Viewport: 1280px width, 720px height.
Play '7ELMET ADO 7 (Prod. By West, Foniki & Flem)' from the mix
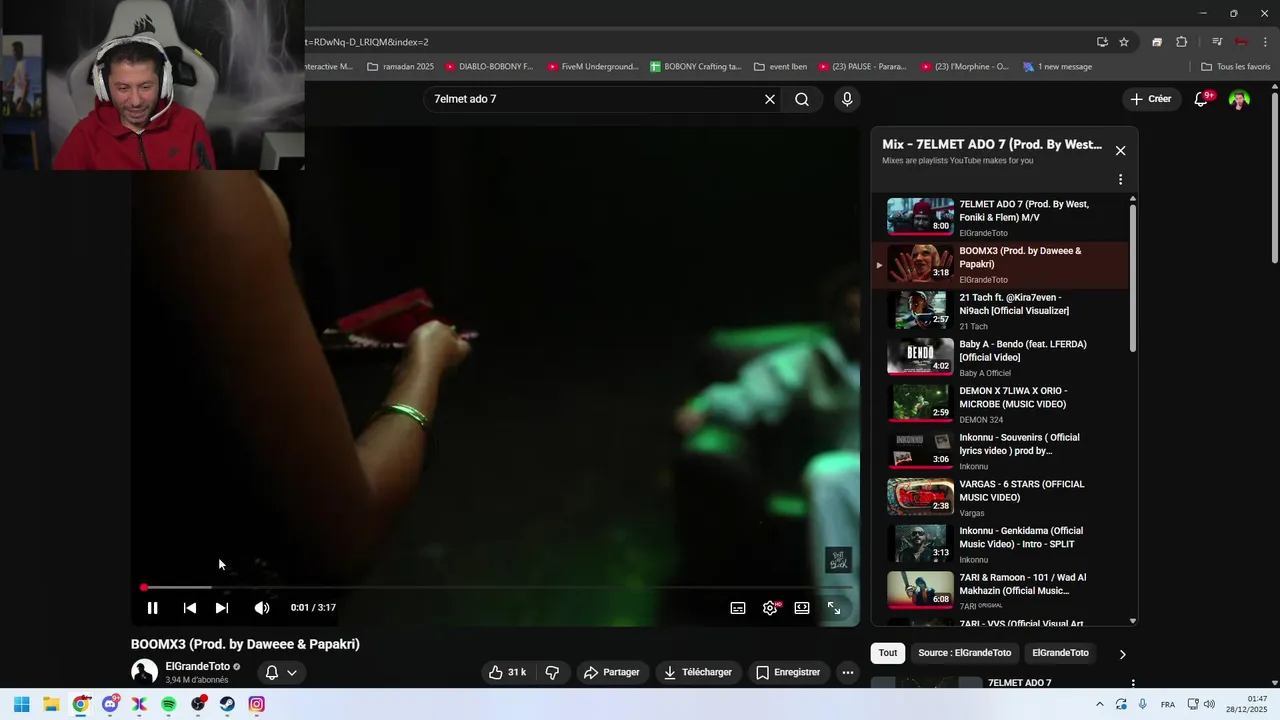coord(1000,217)
